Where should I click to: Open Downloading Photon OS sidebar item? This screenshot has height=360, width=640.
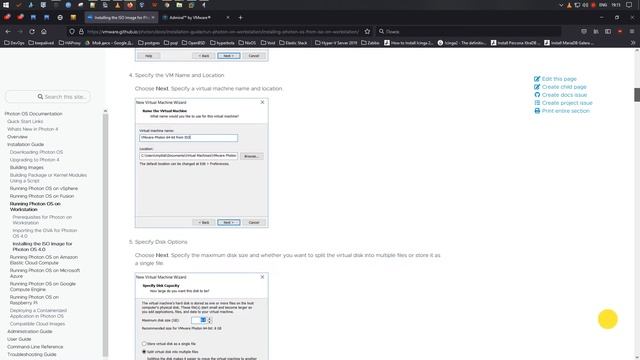36,152
